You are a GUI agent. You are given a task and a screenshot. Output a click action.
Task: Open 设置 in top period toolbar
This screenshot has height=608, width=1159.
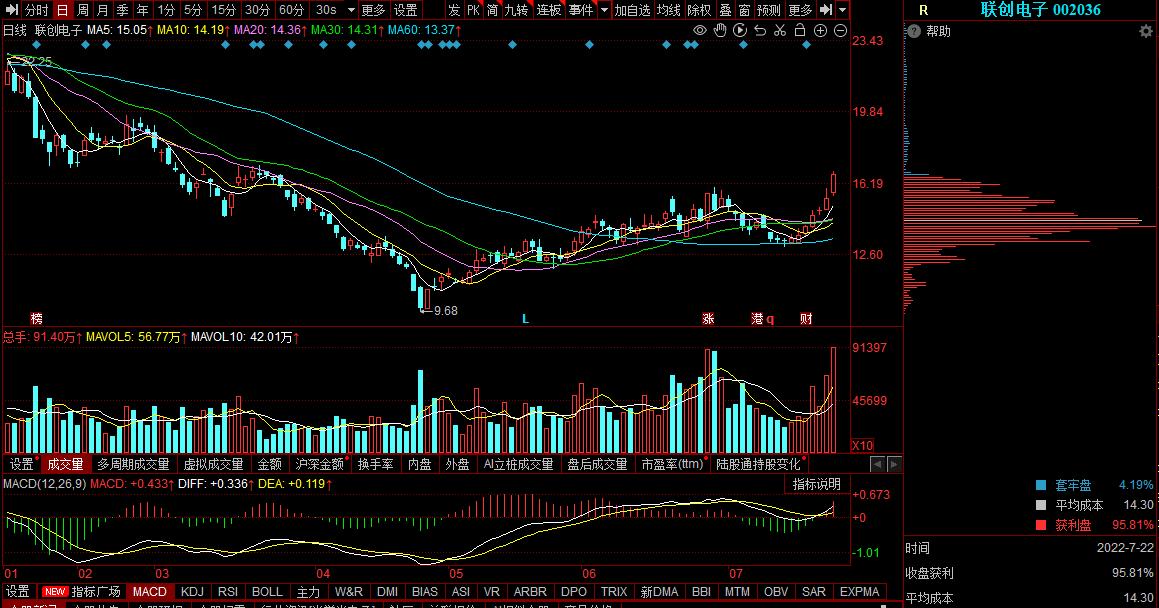coord(406,10)
